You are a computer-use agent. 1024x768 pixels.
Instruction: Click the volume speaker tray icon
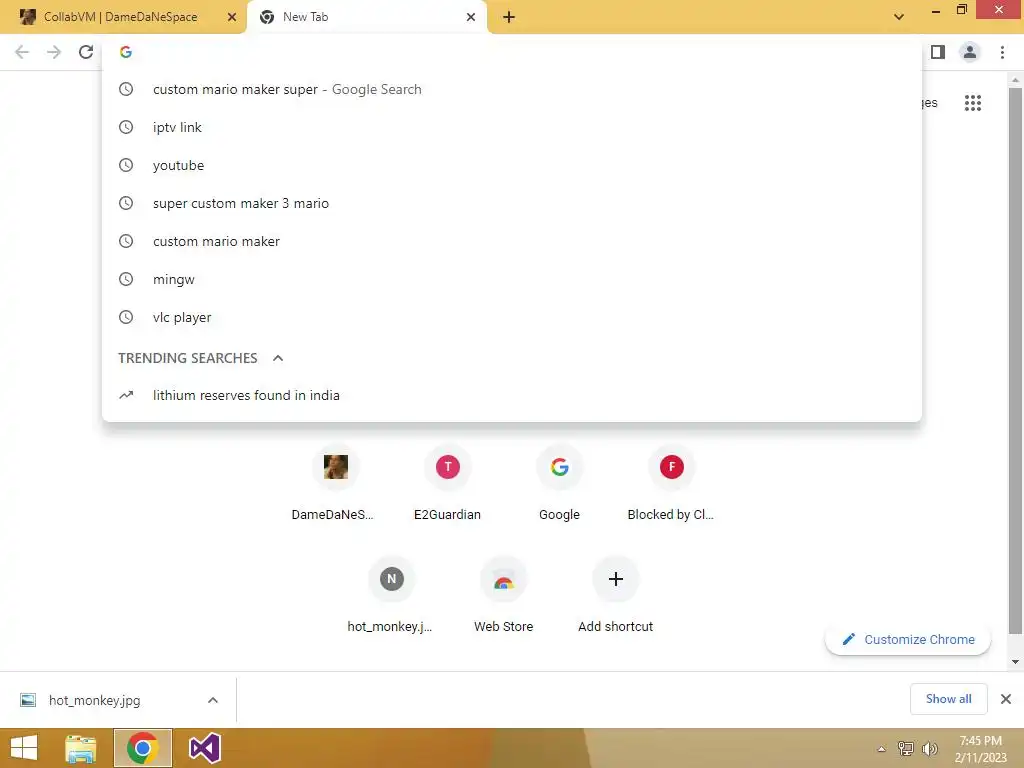[930, 749]
